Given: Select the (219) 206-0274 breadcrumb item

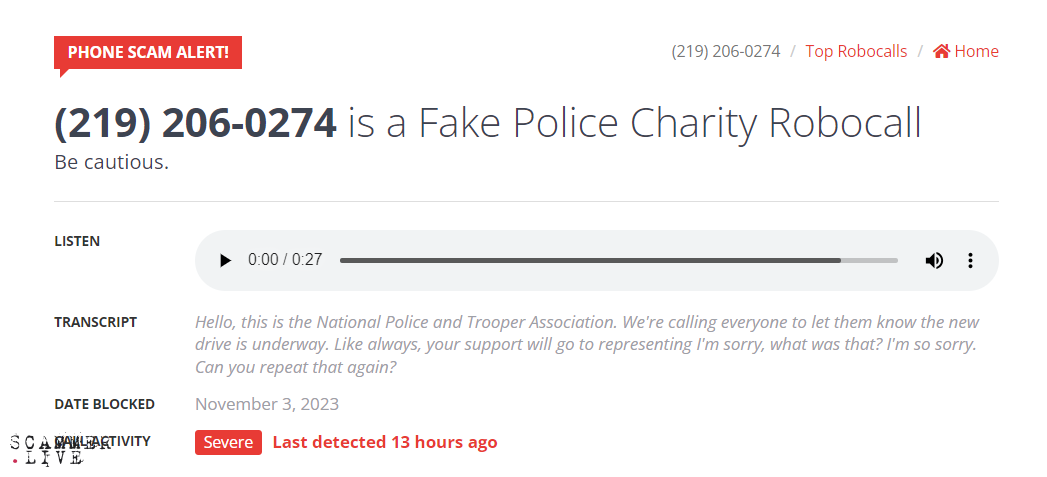Looking at the screenshot, I should click(x=726, y=51).
